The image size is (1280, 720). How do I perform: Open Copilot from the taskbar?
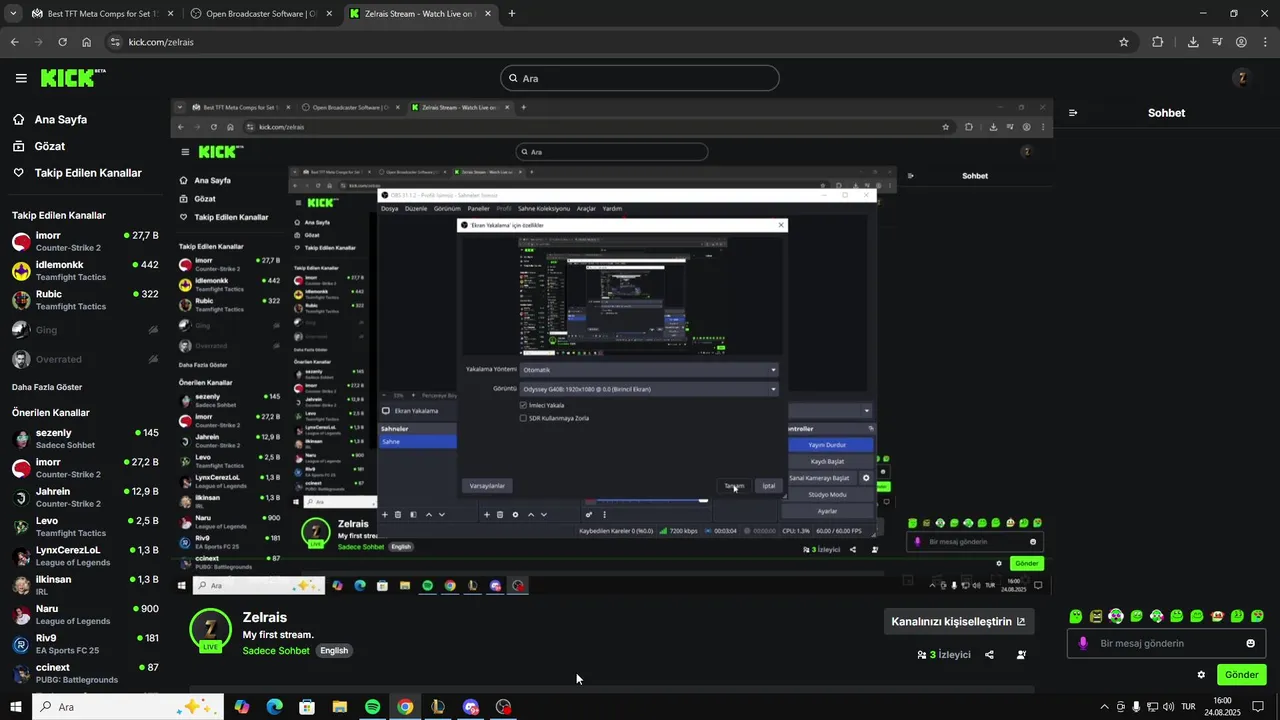pyautogui.click(x=242, y=707)
